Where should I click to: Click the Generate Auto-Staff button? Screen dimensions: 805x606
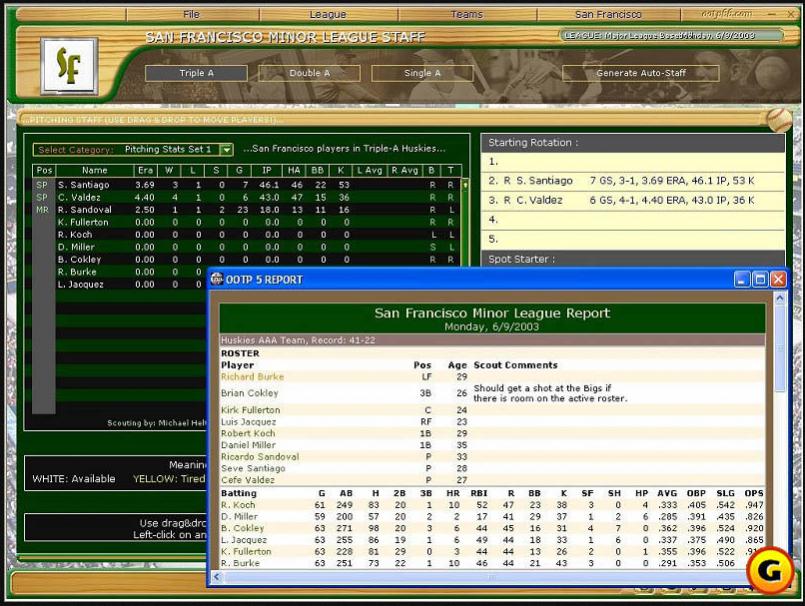641,73
